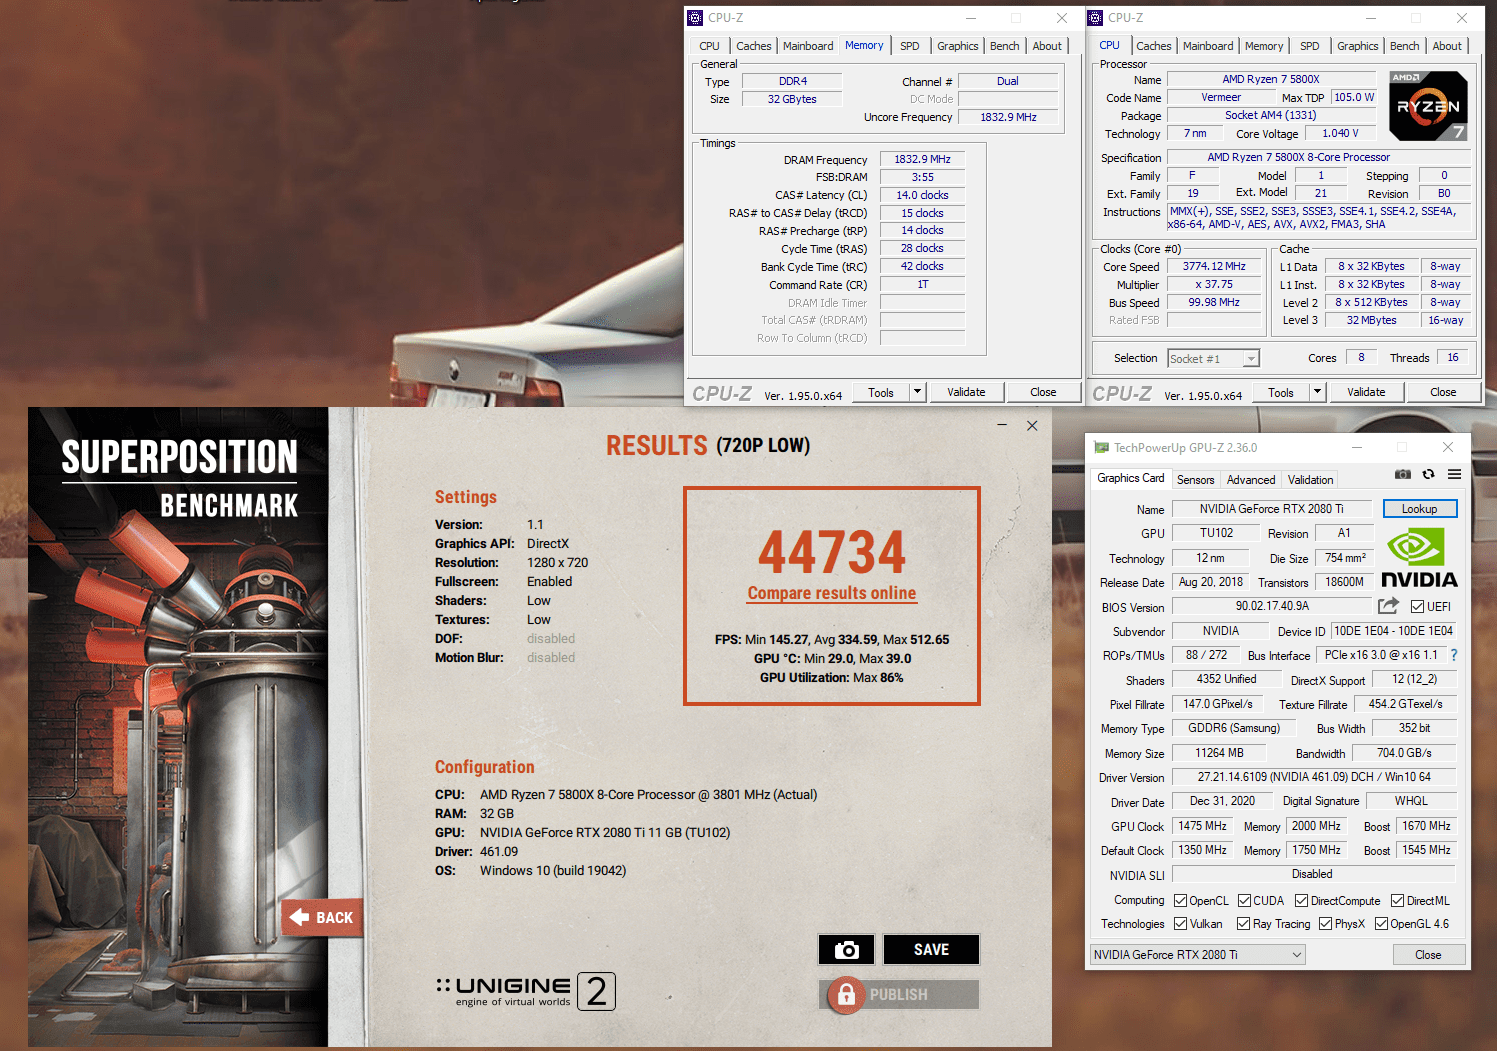Viewport: 1497px width, 1051px height.
Task: Toggle the DirectML checkbox
Action: click(x=1398, y=901)
